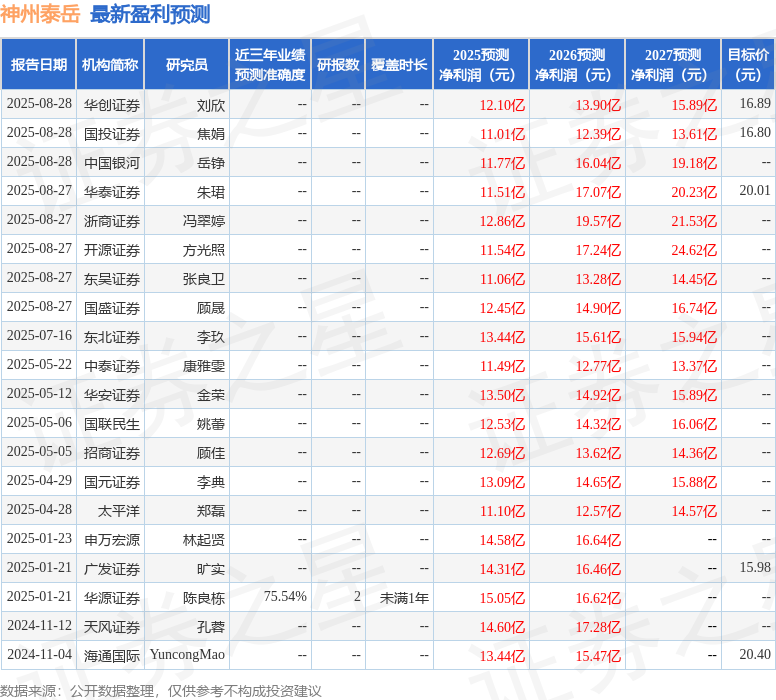The width and height of the screenshot is (776, 700).
Task: Click analyst name 康雅雯
Action: click(204, 366)
